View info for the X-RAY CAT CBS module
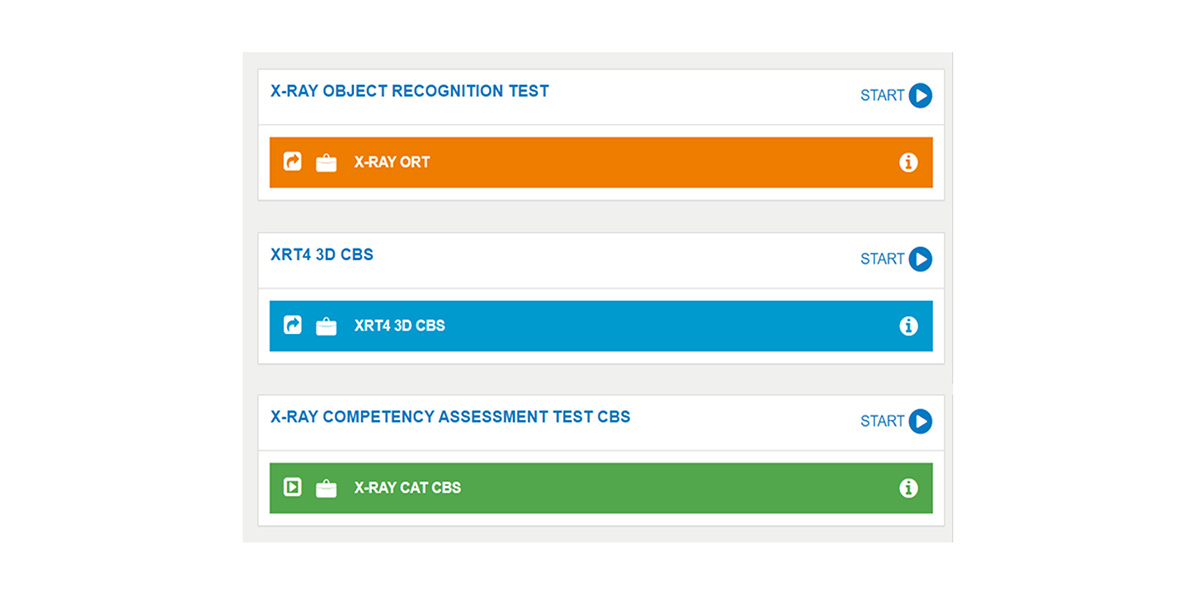Image resolution: width=1200 pixels, height=600 pixels. [908, 488]
